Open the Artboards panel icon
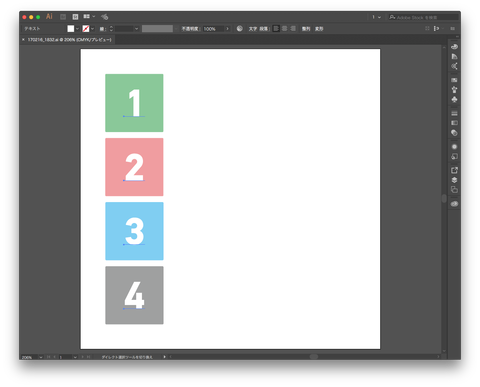 [454, 190]
